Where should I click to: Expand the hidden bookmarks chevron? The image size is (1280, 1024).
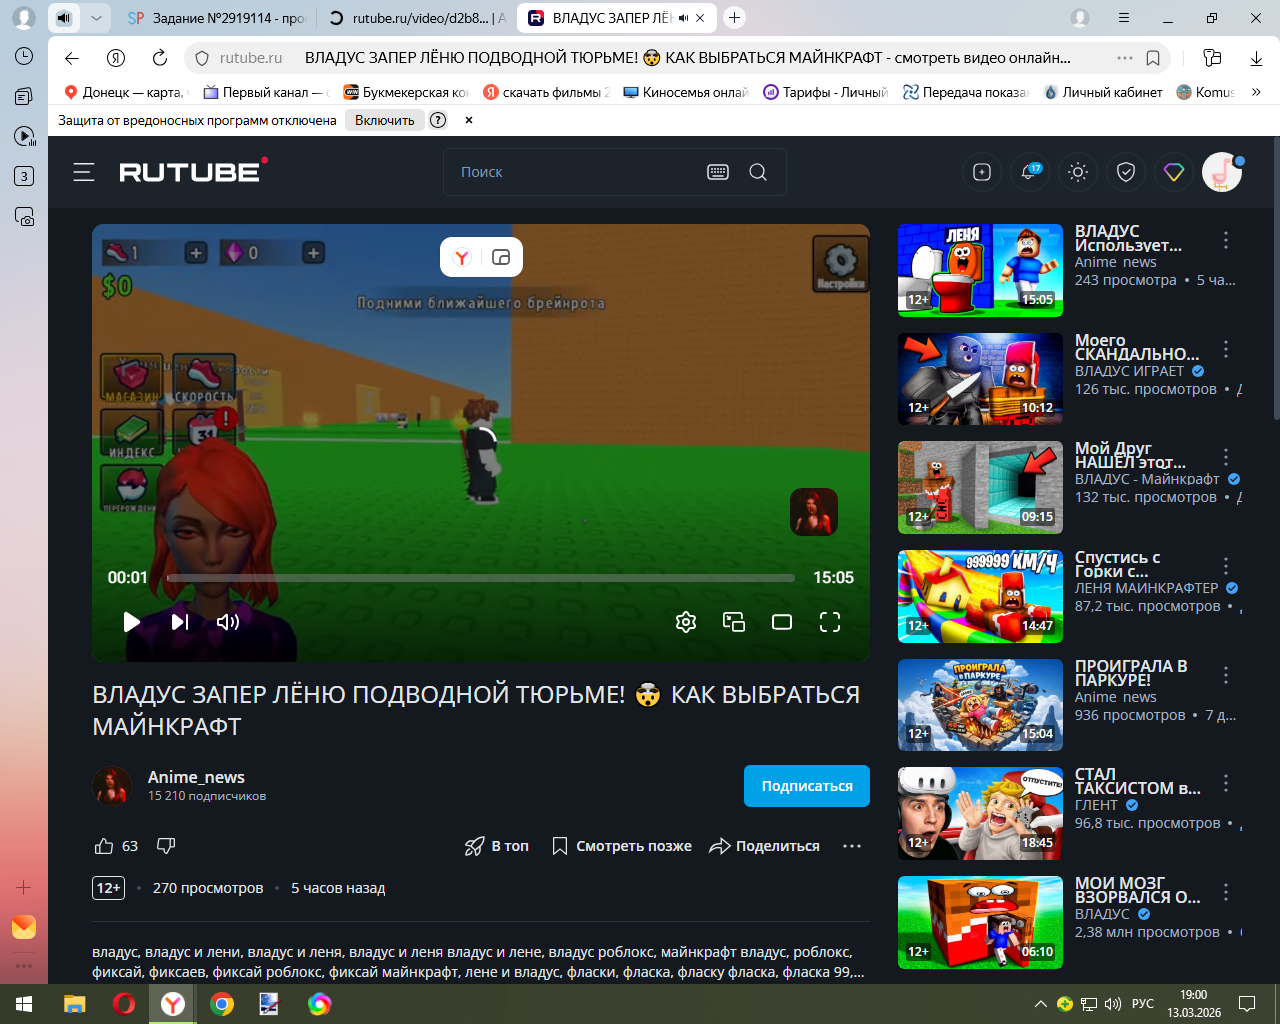1257,92
